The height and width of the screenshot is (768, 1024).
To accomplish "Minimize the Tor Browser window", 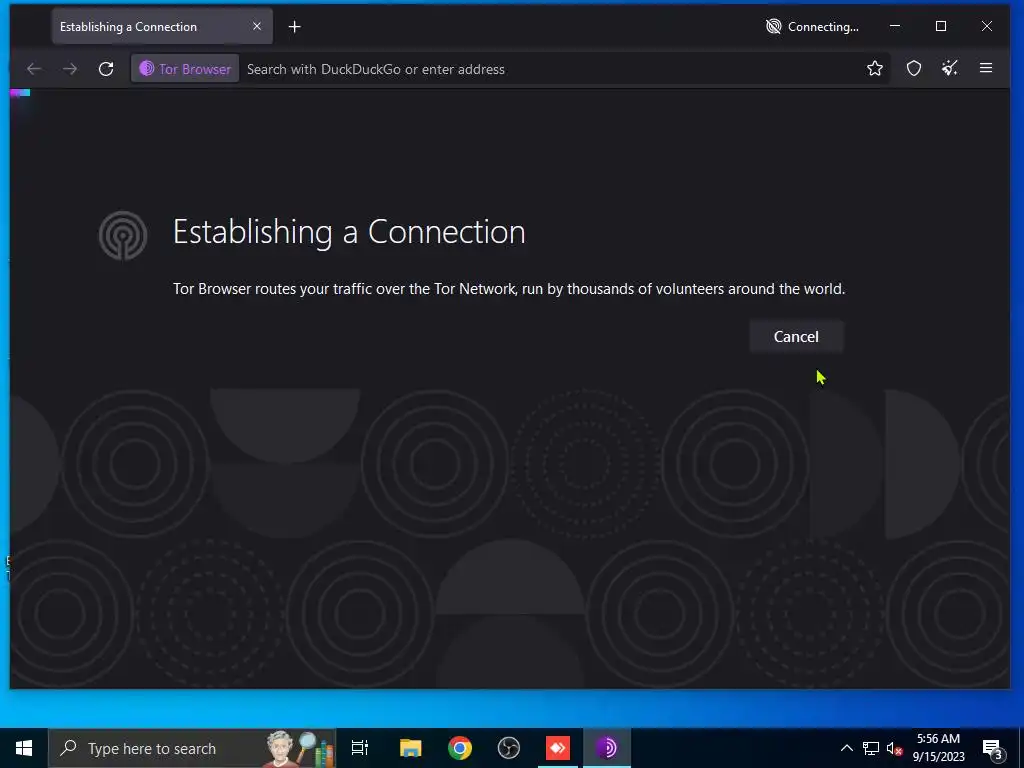I will 895,26.
